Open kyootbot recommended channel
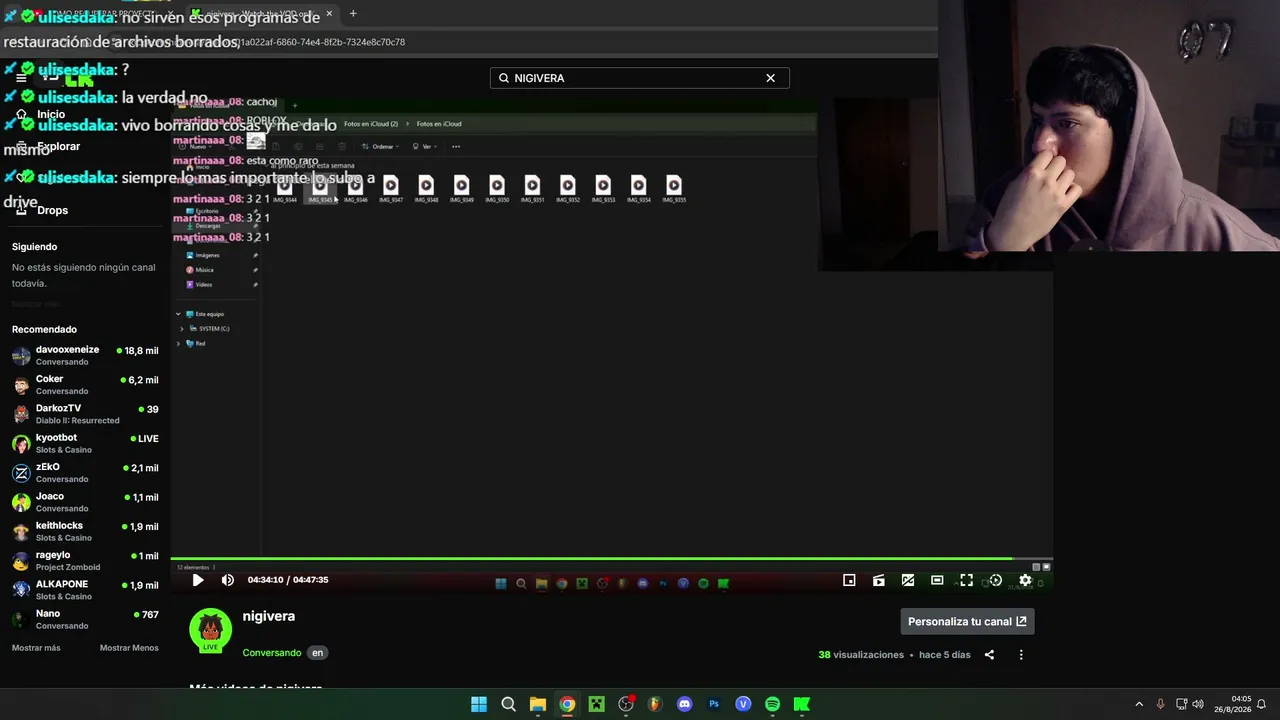The width and height of the screenshot is (1280, 720). coord(85,443)
